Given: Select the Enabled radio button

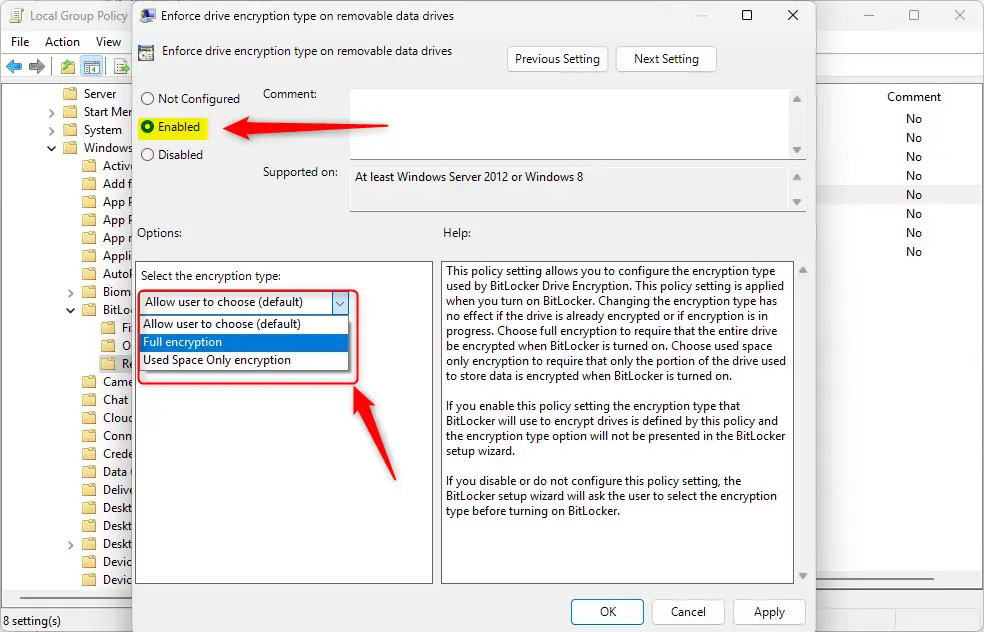Looking at the screenshot, I should tap(147, 127).
